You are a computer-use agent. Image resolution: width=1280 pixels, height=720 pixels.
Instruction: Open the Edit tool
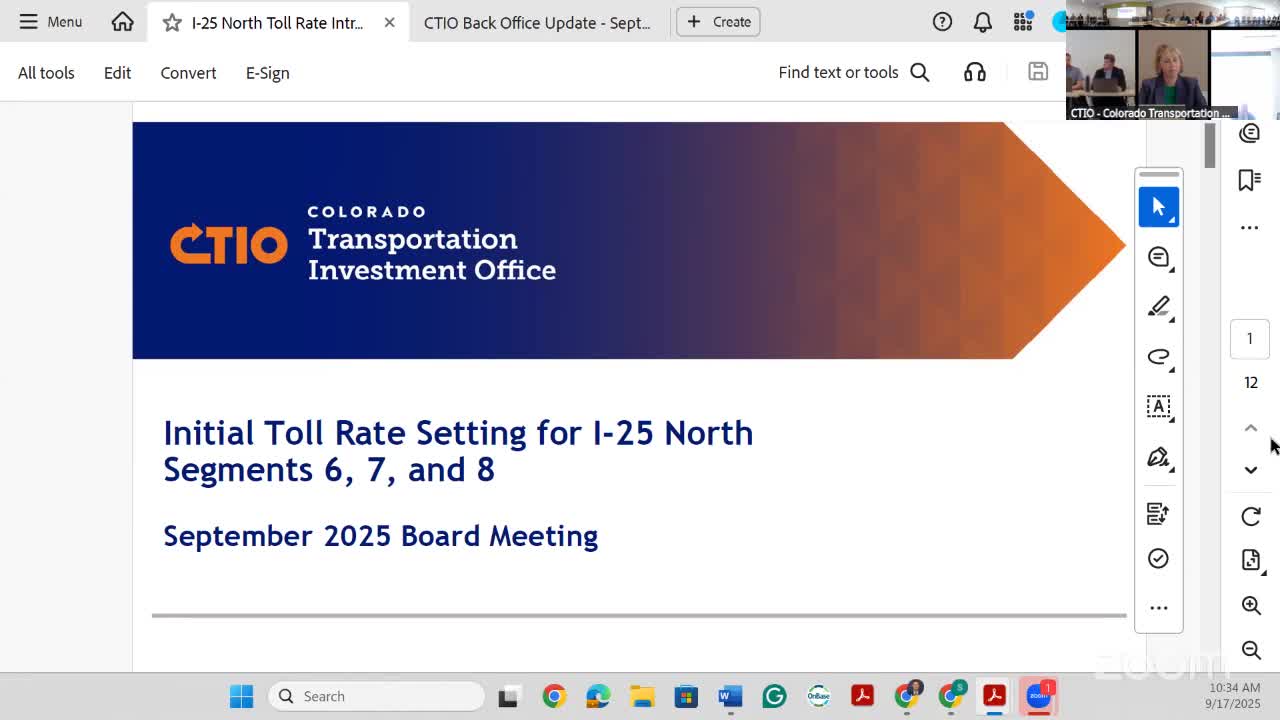click(117, 73)
